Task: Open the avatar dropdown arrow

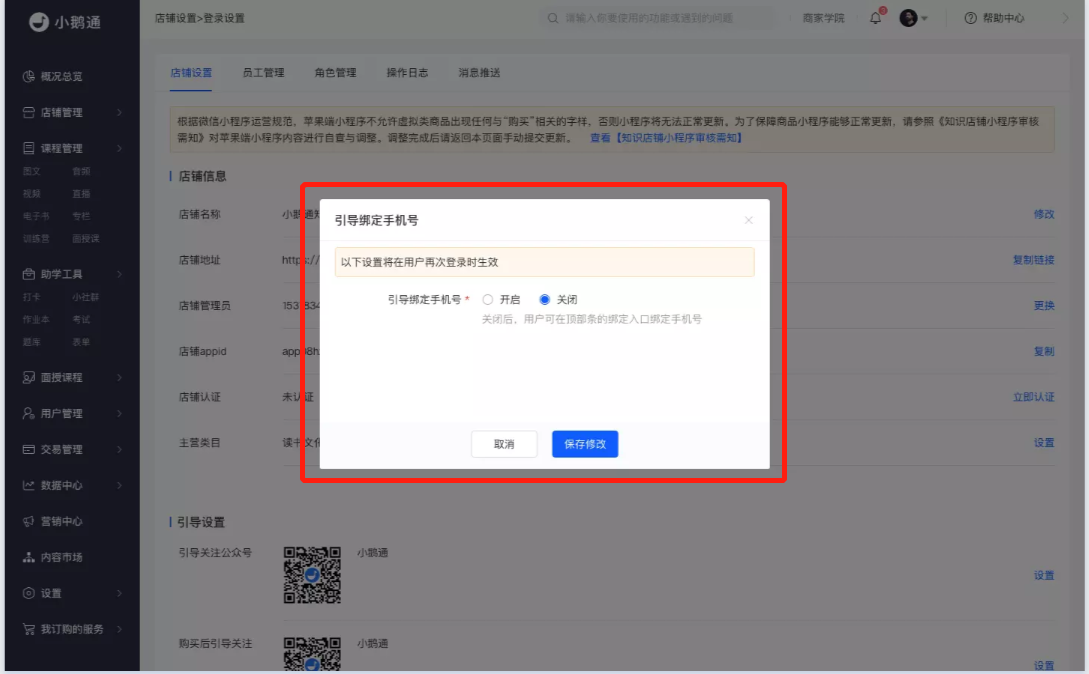Action: [x=924, y=19]
